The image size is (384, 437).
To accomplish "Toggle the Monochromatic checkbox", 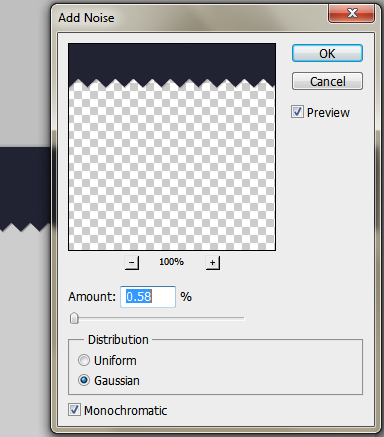I will point(74,410).
